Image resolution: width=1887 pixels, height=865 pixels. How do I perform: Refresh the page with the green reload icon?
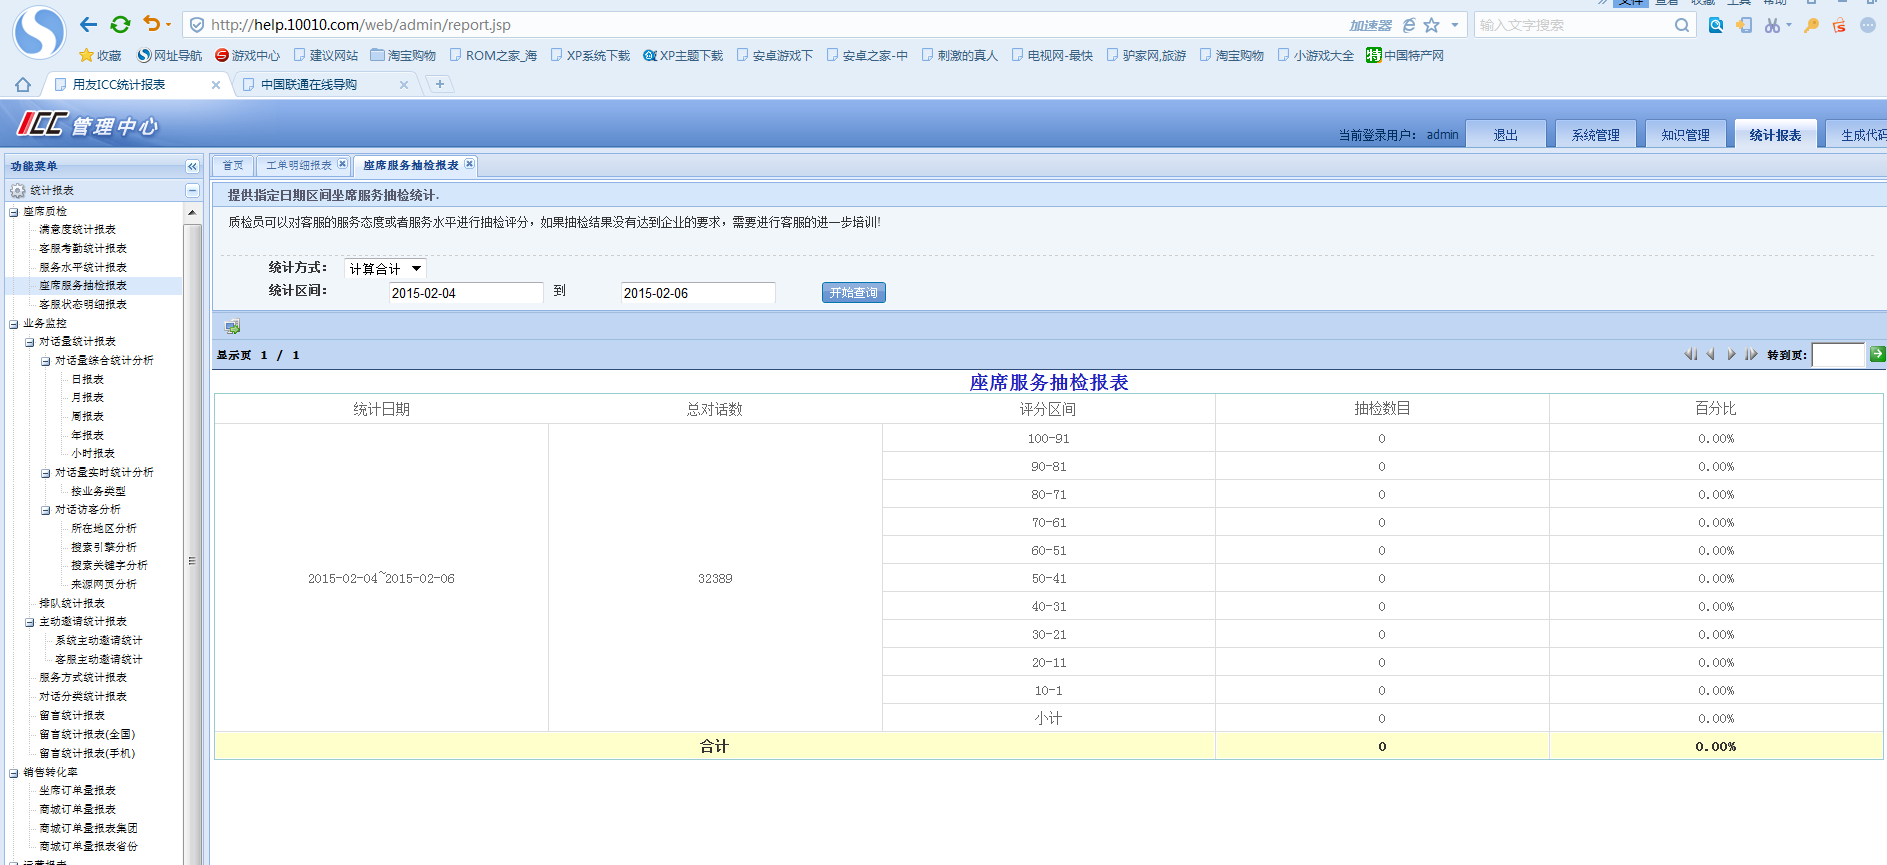120,24
